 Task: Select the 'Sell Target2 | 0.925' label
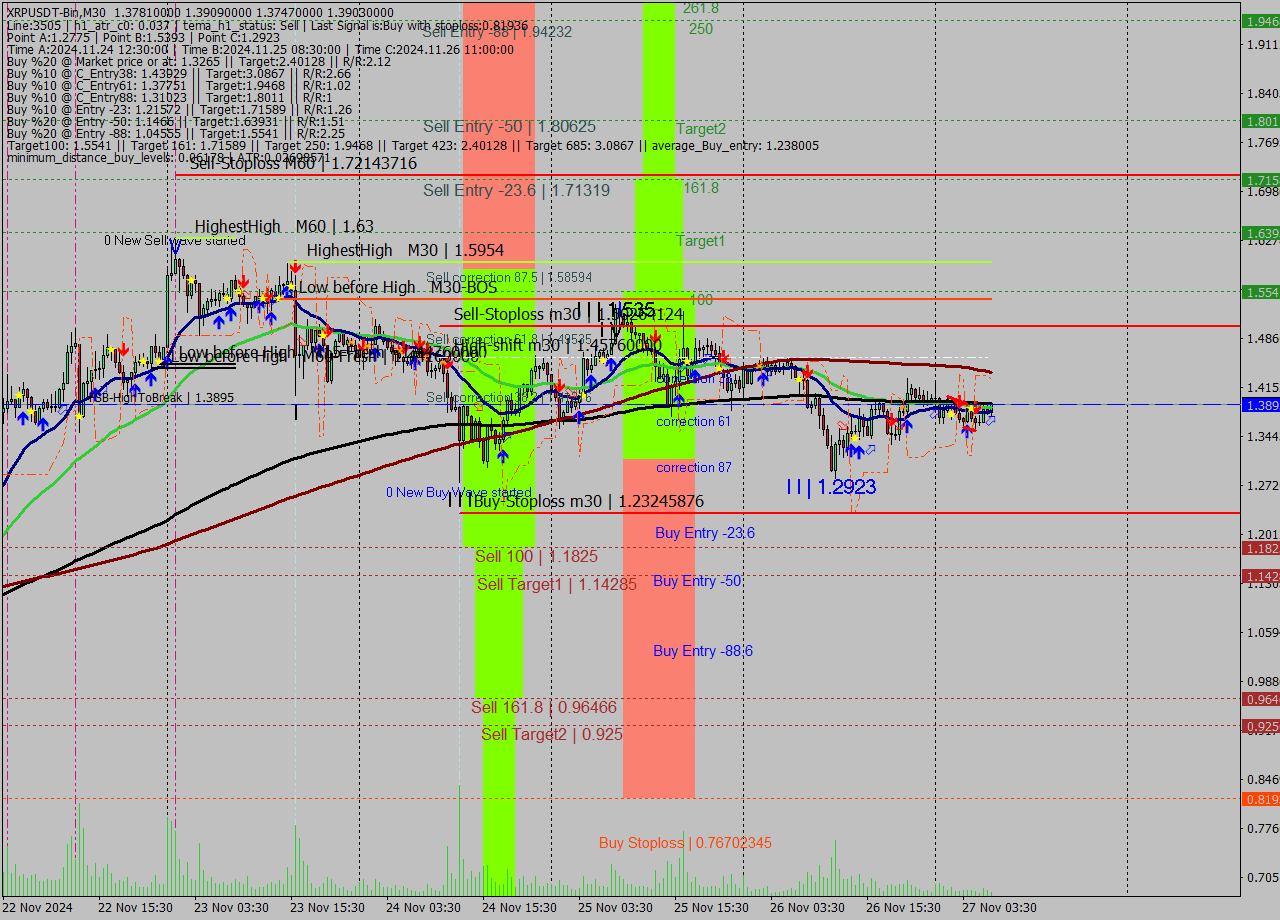pos(552,735)
